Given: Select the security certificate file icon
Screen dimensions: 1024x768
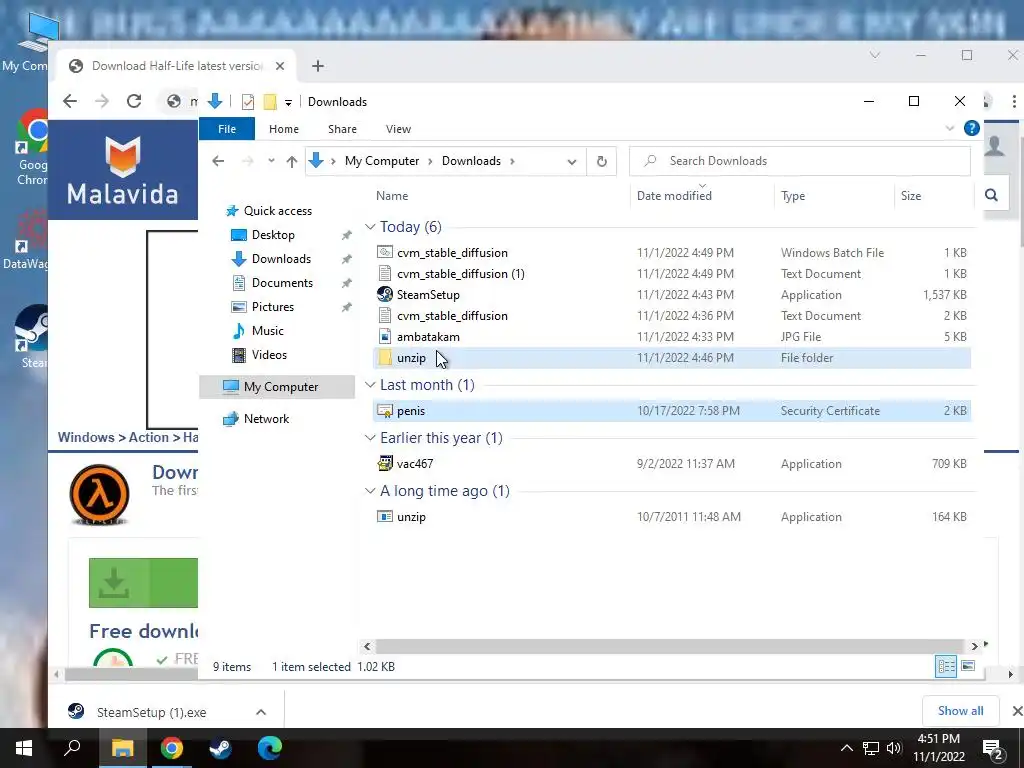Looking at the screenshot, I should [x=385, y=411].
